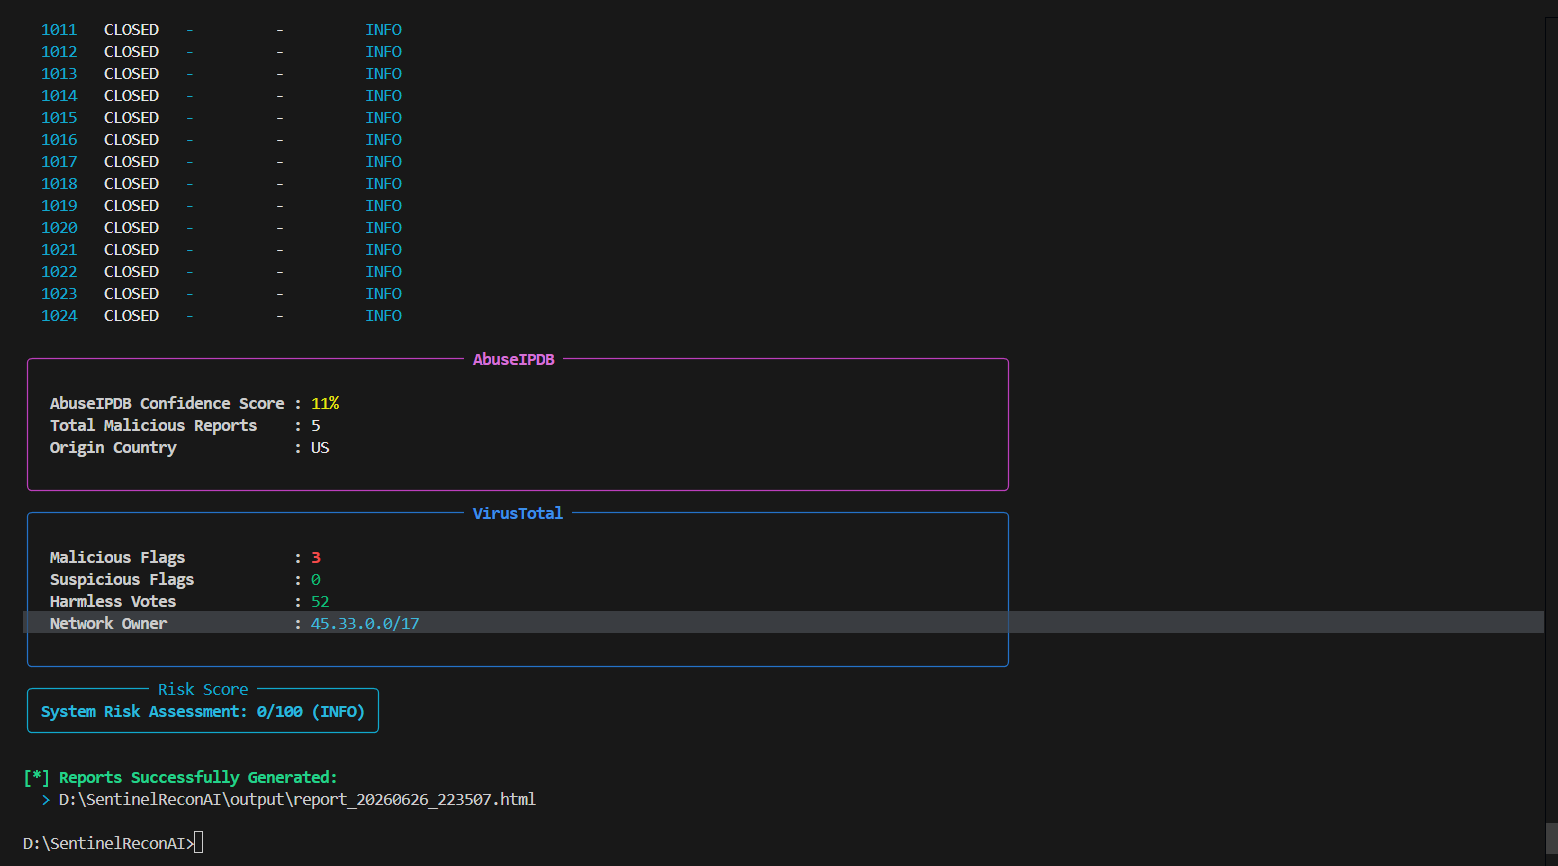Click INFO severity in port 1012 row
1558x866 pixels.
click(x=383, y=52)
